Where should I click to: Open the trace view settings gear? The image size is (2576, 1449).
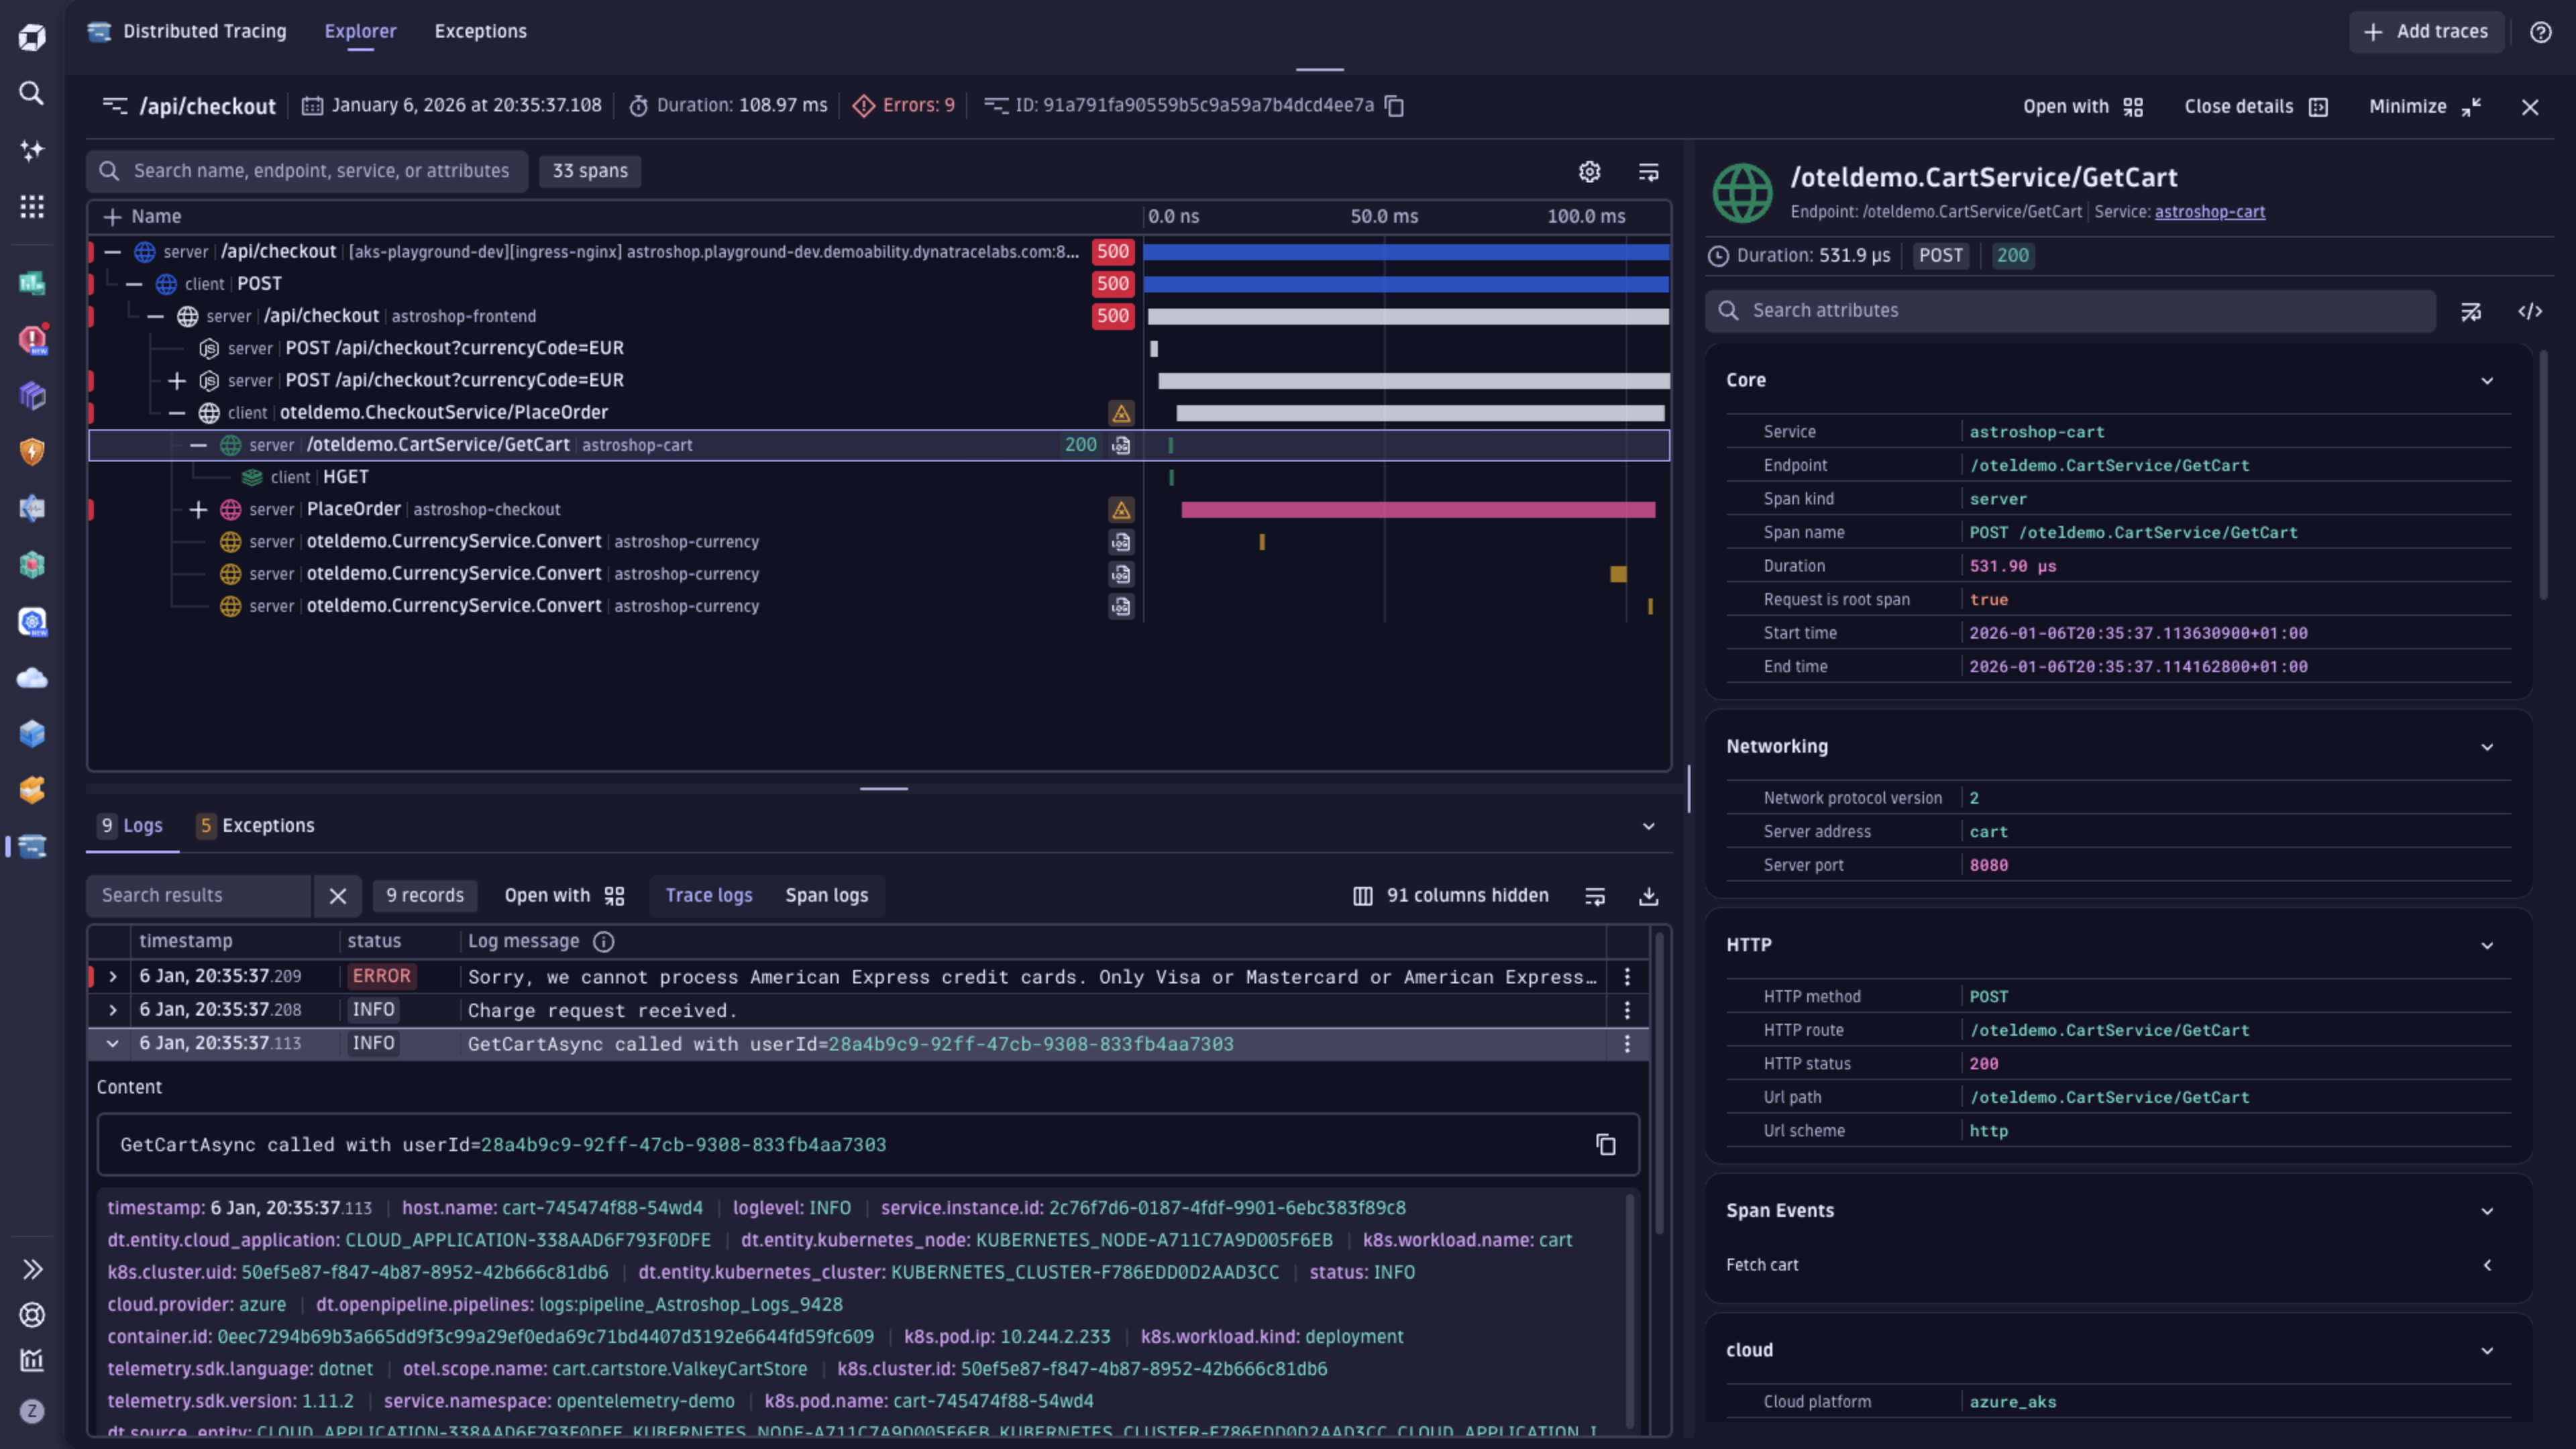point(1590,171)
